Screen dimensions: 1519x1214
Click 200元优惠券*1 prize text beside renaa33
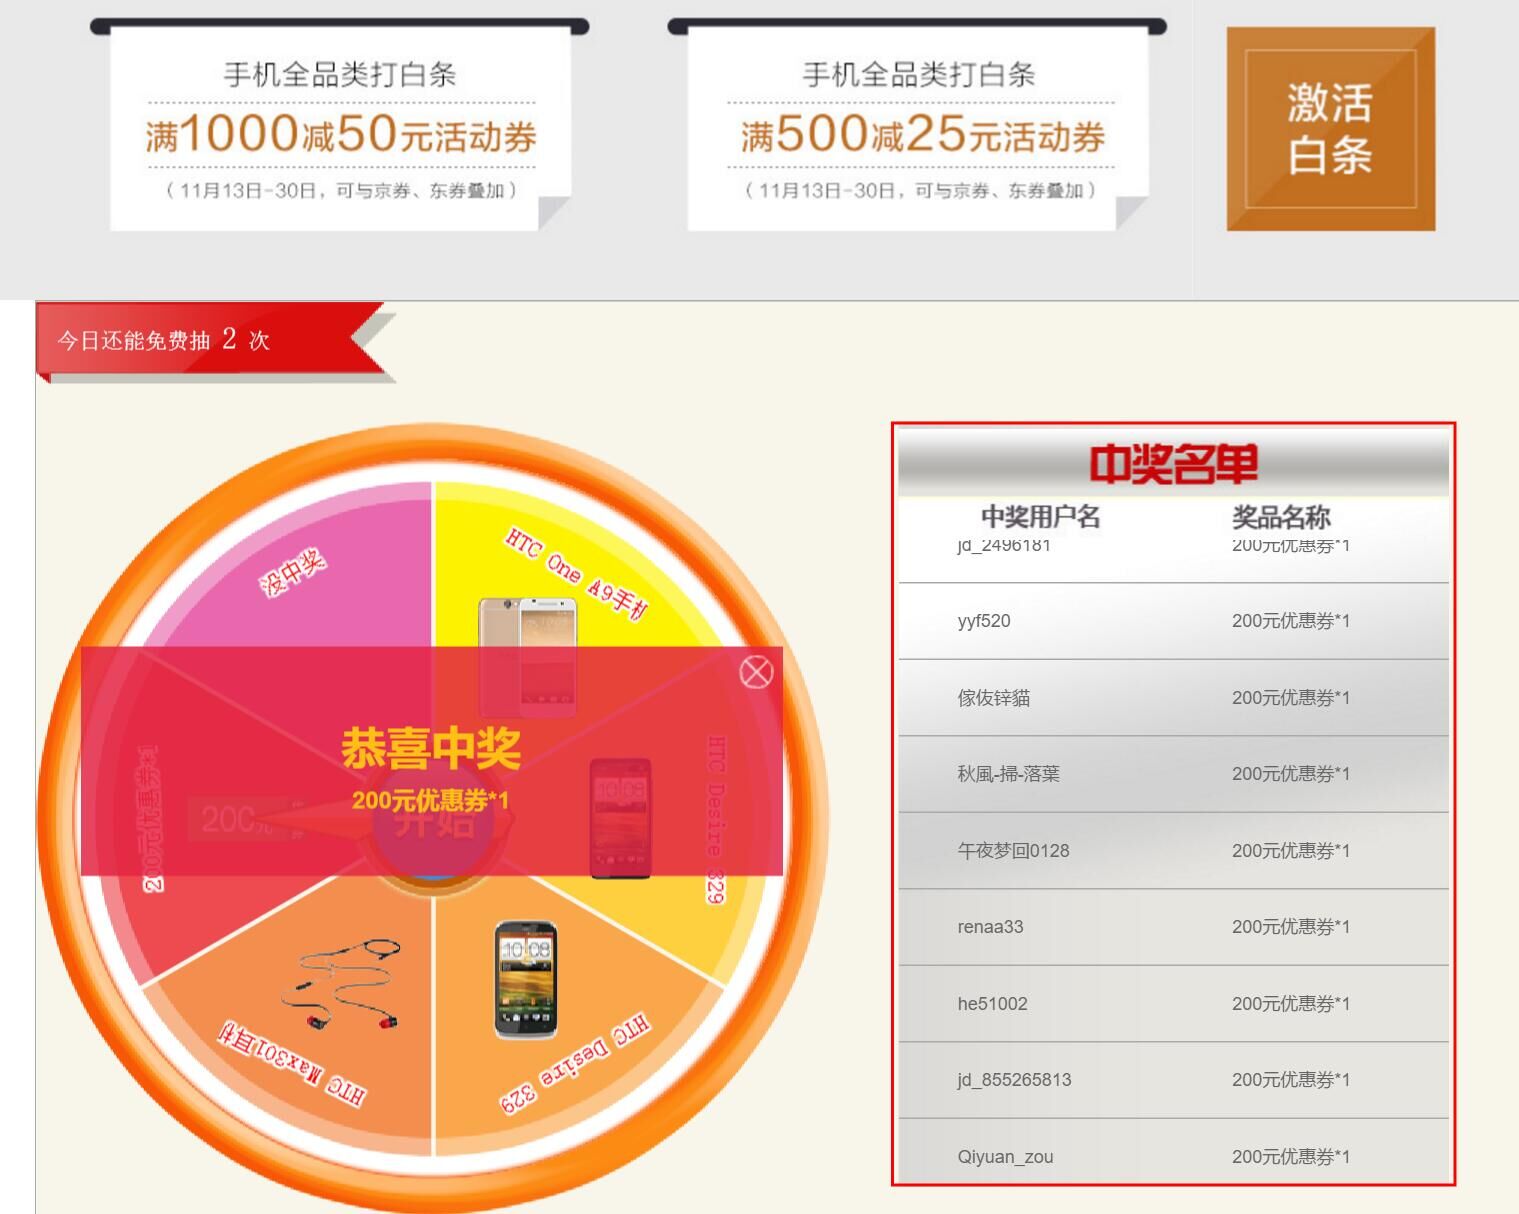click(1291, 926)
